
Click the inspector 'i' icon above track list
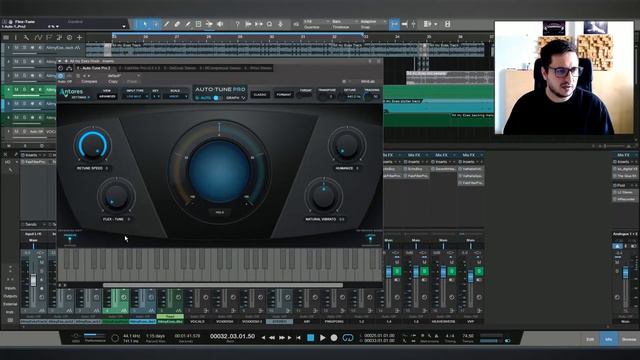coord(16,38)
